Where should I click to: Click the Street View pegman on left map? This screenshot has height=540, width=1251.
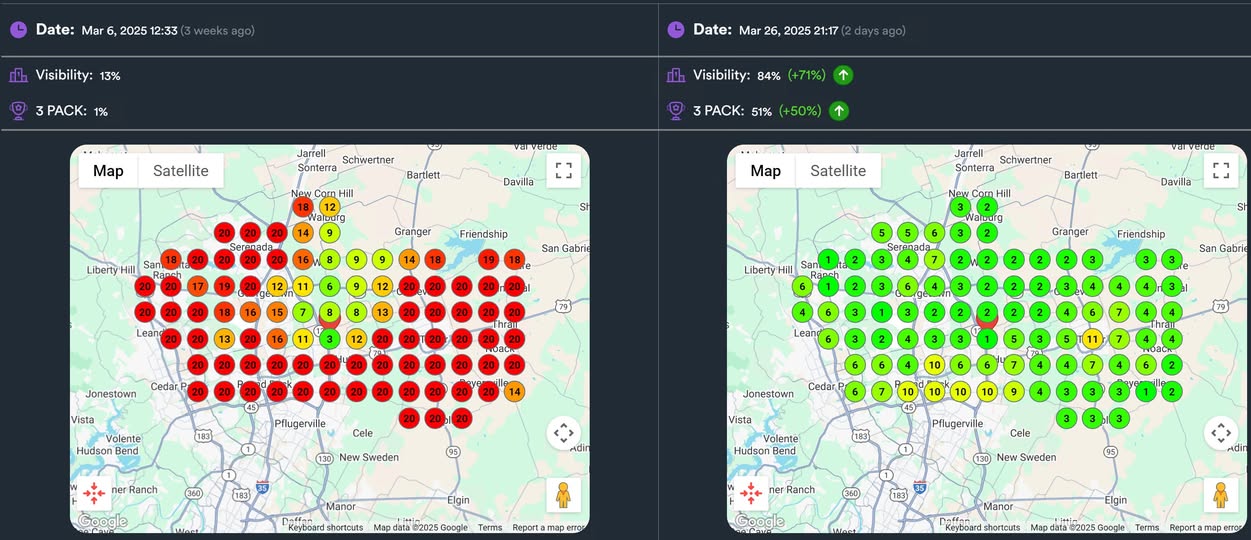click(563, 495)
